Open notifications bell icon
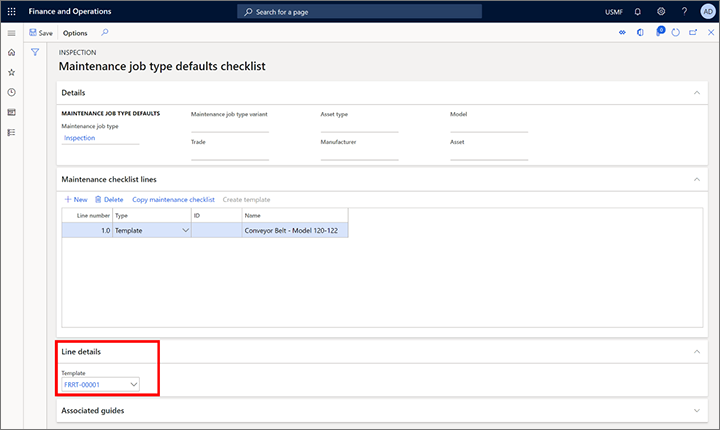Image resolution: width=720 pixels, height=430 pixels. pos(638,11)
